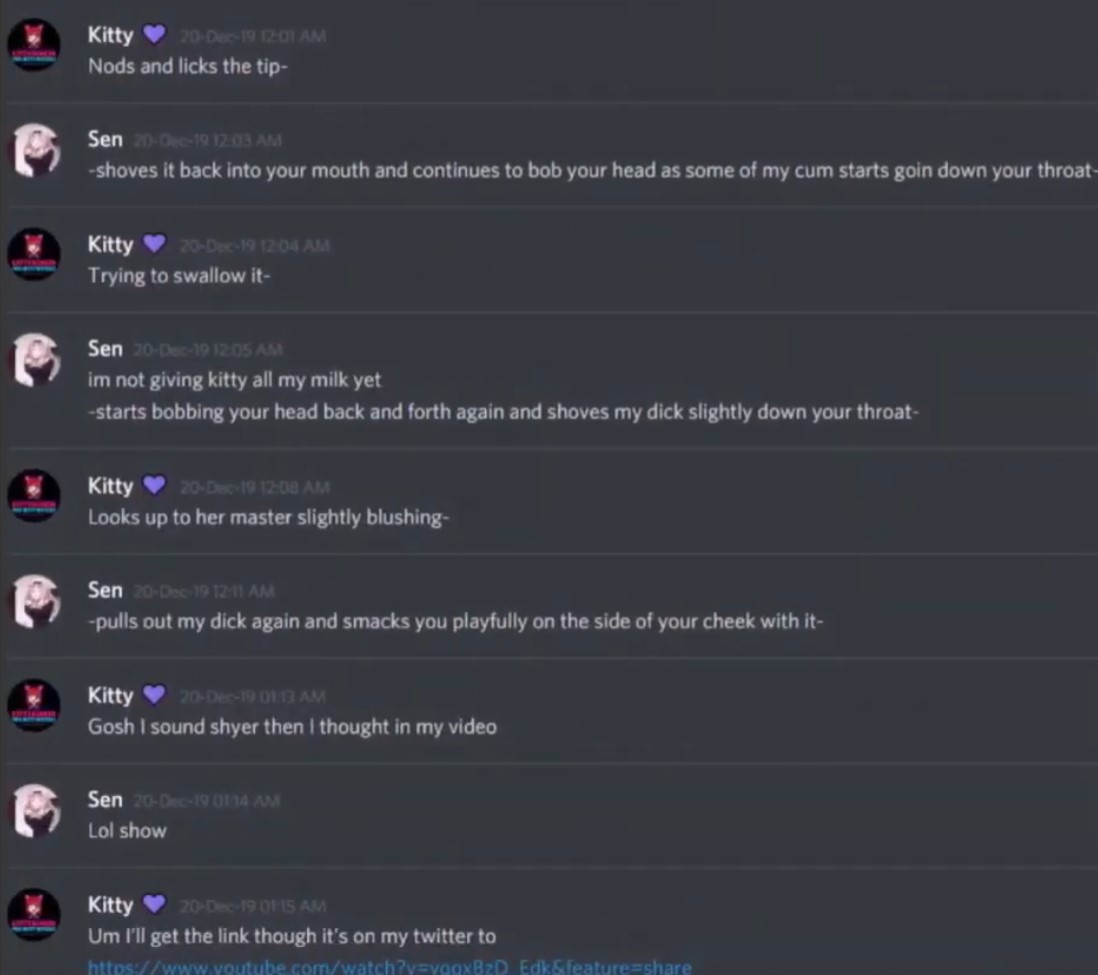
Task: Click the 01:14 AM timestamp next to Sen
Action: coord(207,801)
